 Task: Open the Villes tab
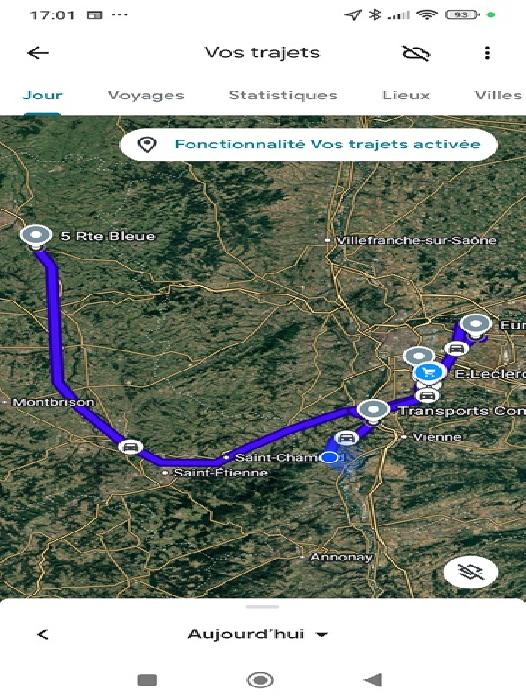pyautogui.click(x=498, y=95)
